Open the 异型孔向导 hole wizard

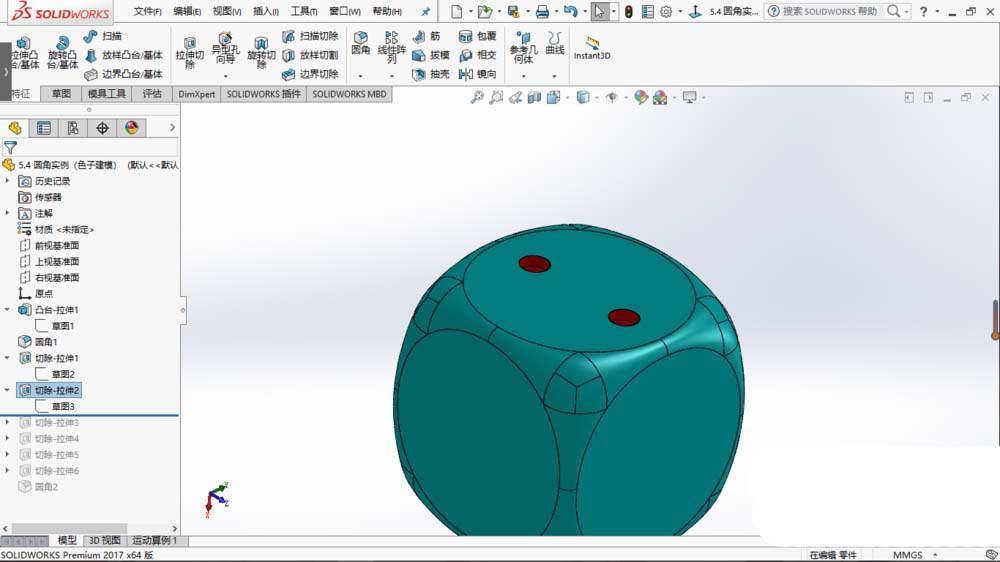225,49
